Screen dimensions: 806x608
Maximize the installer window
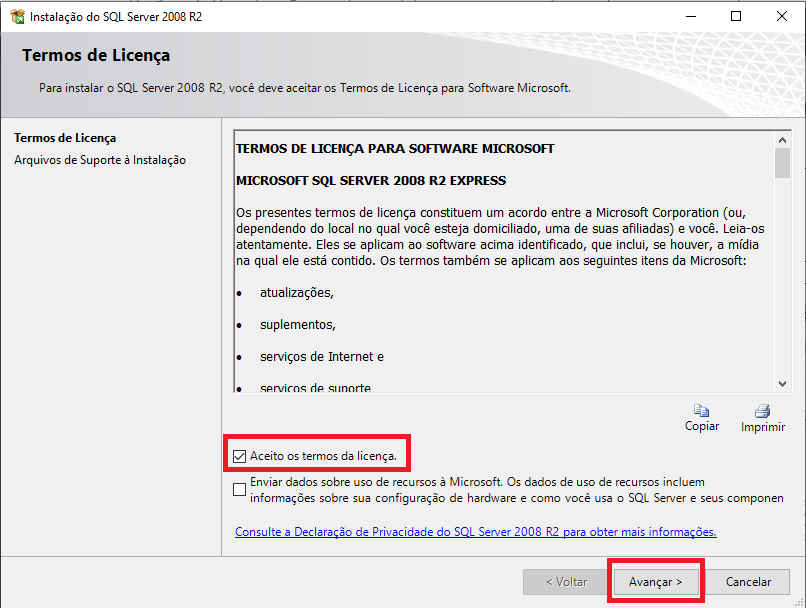736,16
